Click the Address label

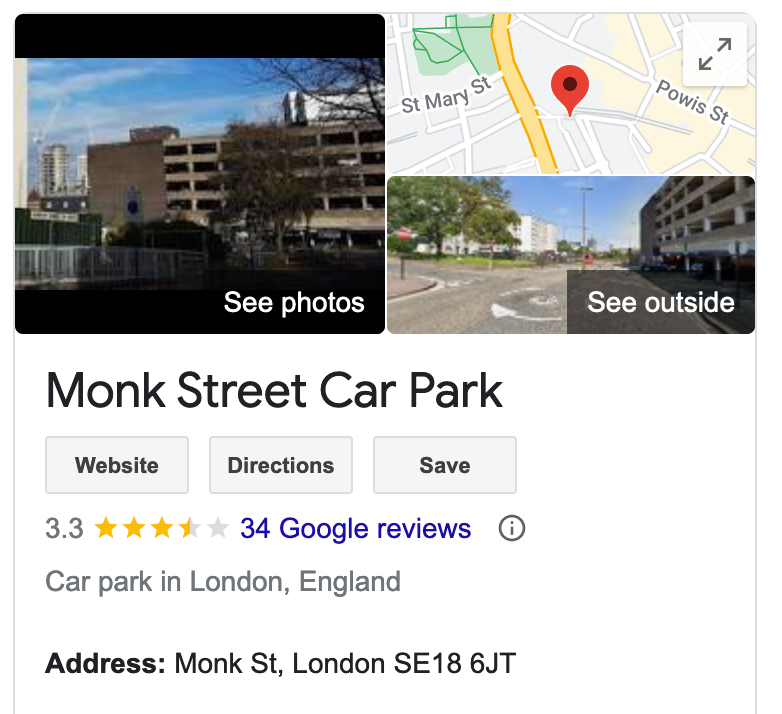pyautogui.click(x=105, y=664)
